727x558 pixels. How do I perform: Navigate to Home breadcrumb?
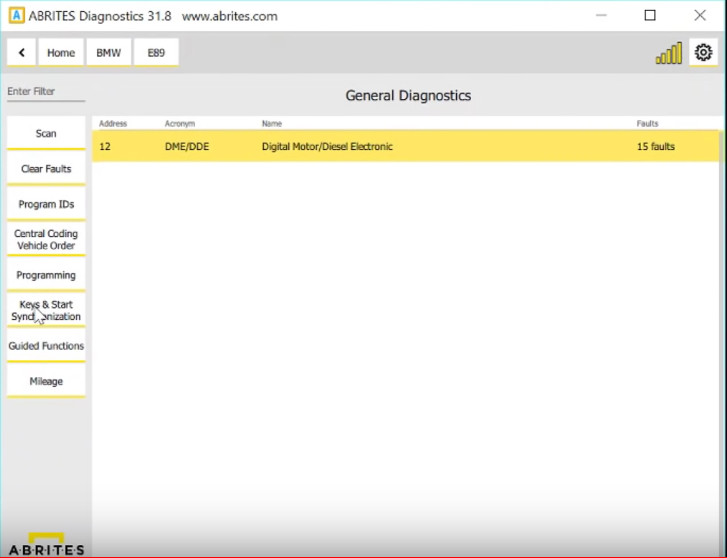[x=61, y=52]
